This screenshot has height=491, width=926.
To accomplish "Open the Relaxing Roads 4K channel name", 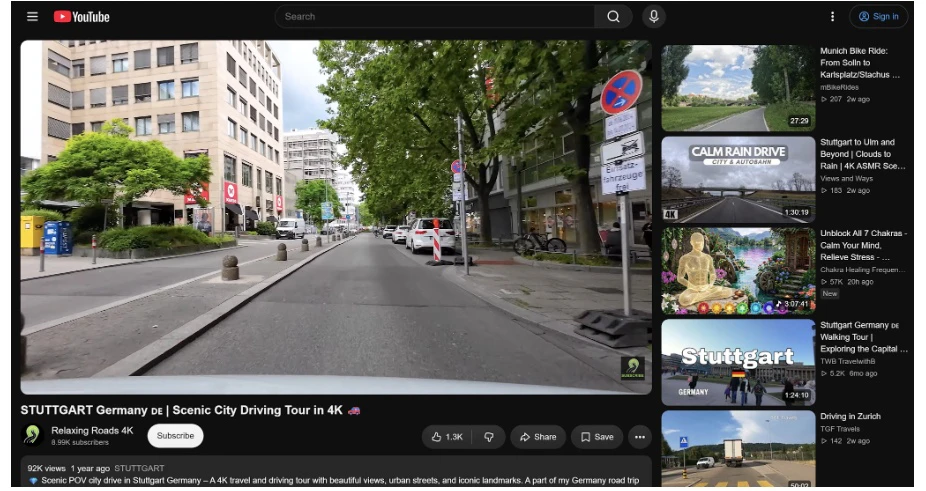I will click(x=92, y=430).
